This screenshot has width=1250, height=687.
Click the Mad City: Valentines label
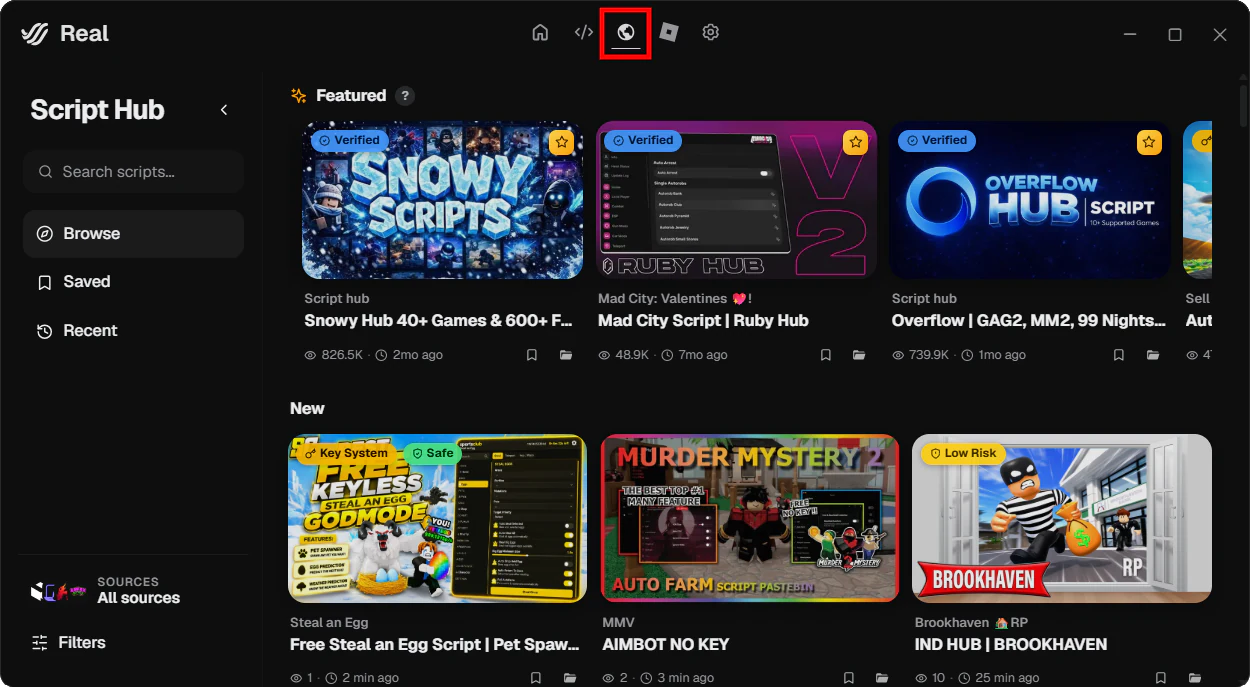click(675, 298)
